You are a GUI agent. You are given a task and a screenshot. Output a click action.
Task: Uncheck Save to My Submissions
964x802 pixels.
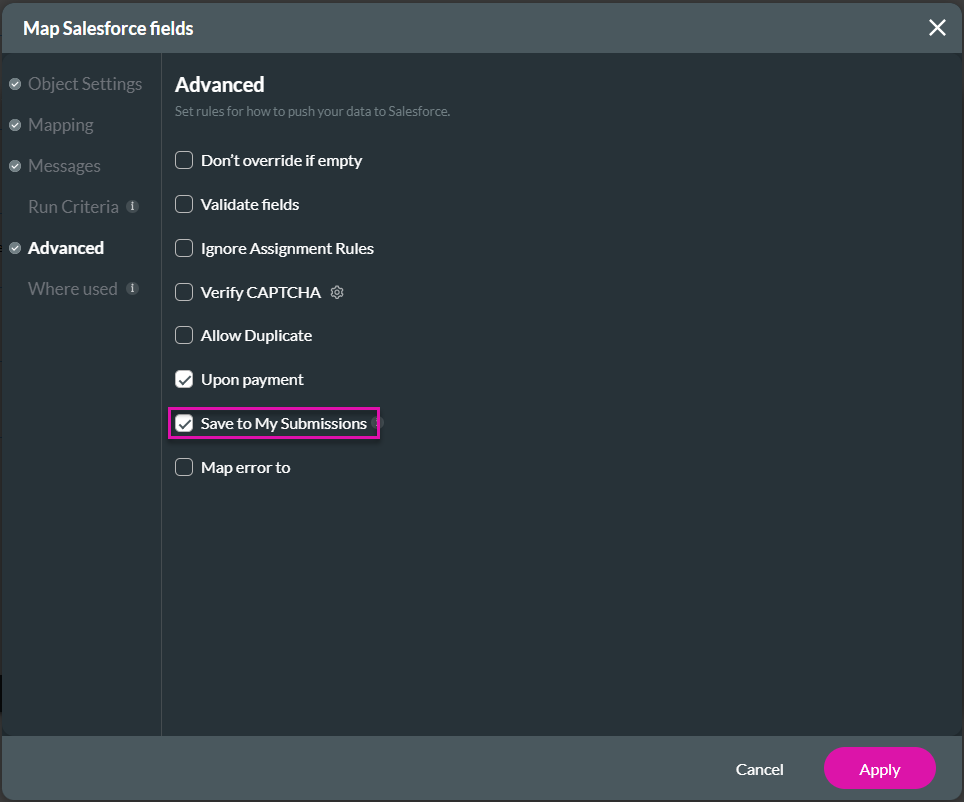(x=184, y=423)
